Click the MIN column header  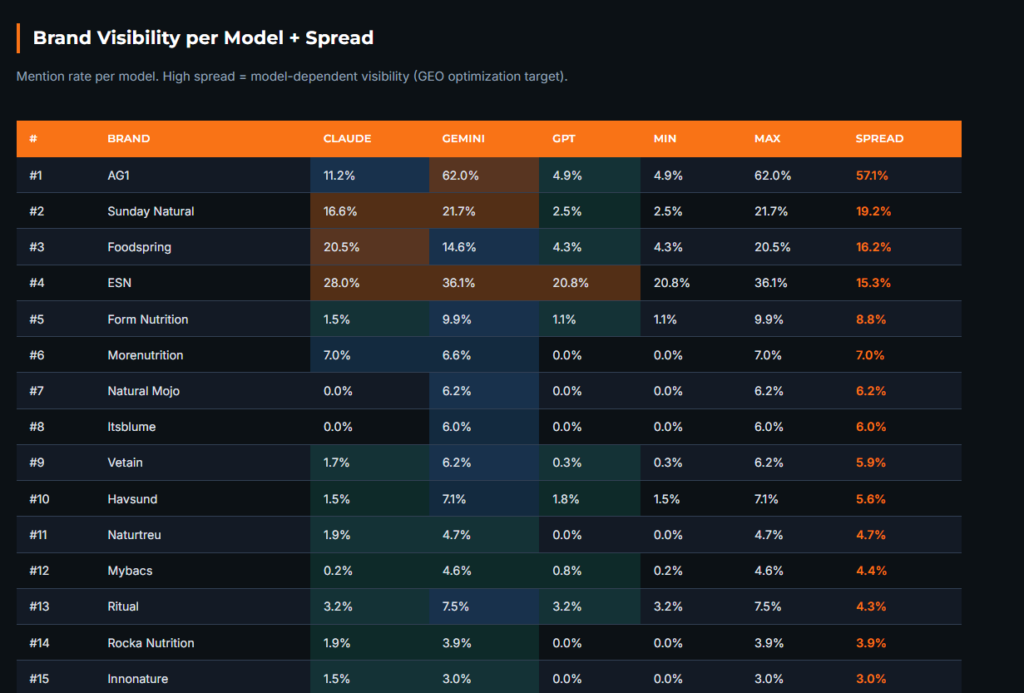665,138
